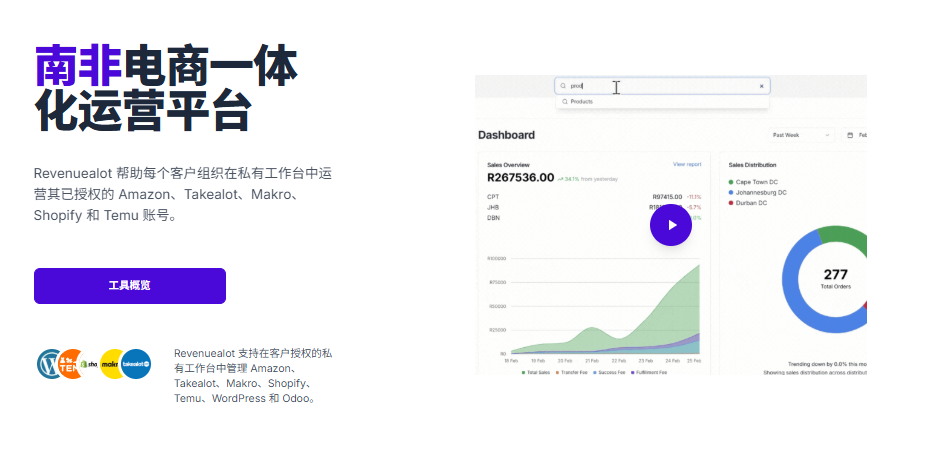Click the "277 Total Orders" donut center
This screenshot has height=465, width=943.
click(x=835, y=279)
